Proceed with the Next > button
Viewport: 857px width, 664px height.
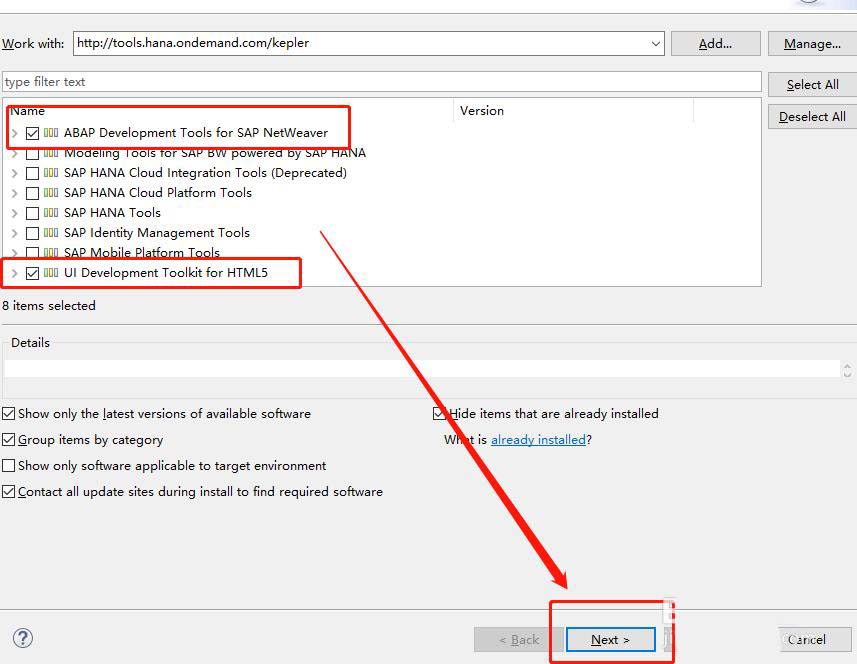[611, 639]
